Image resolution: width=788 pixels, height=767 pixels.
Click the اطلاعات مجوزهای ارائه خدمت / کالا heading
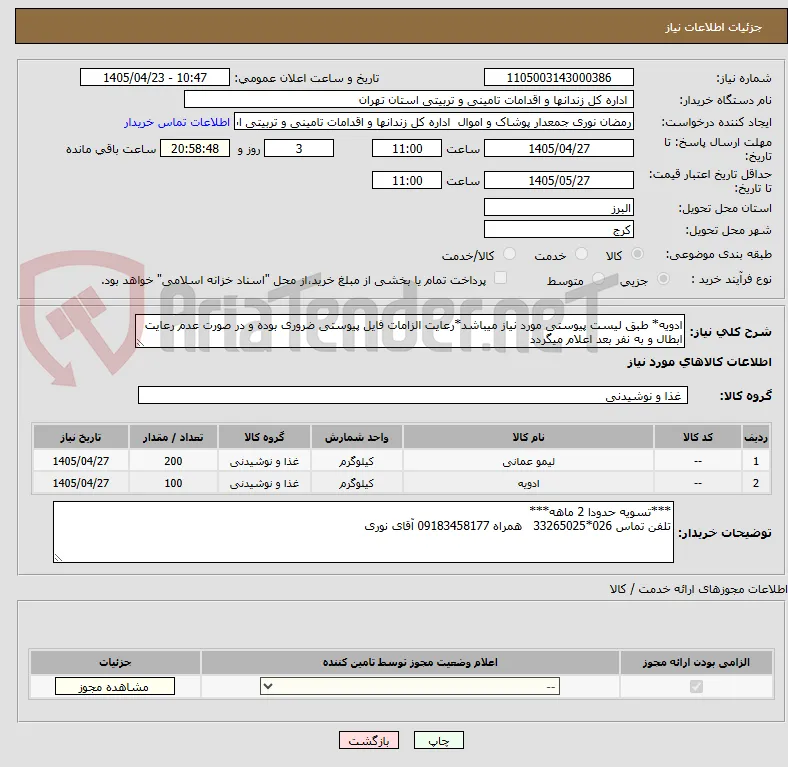click(x=698, y=589)
